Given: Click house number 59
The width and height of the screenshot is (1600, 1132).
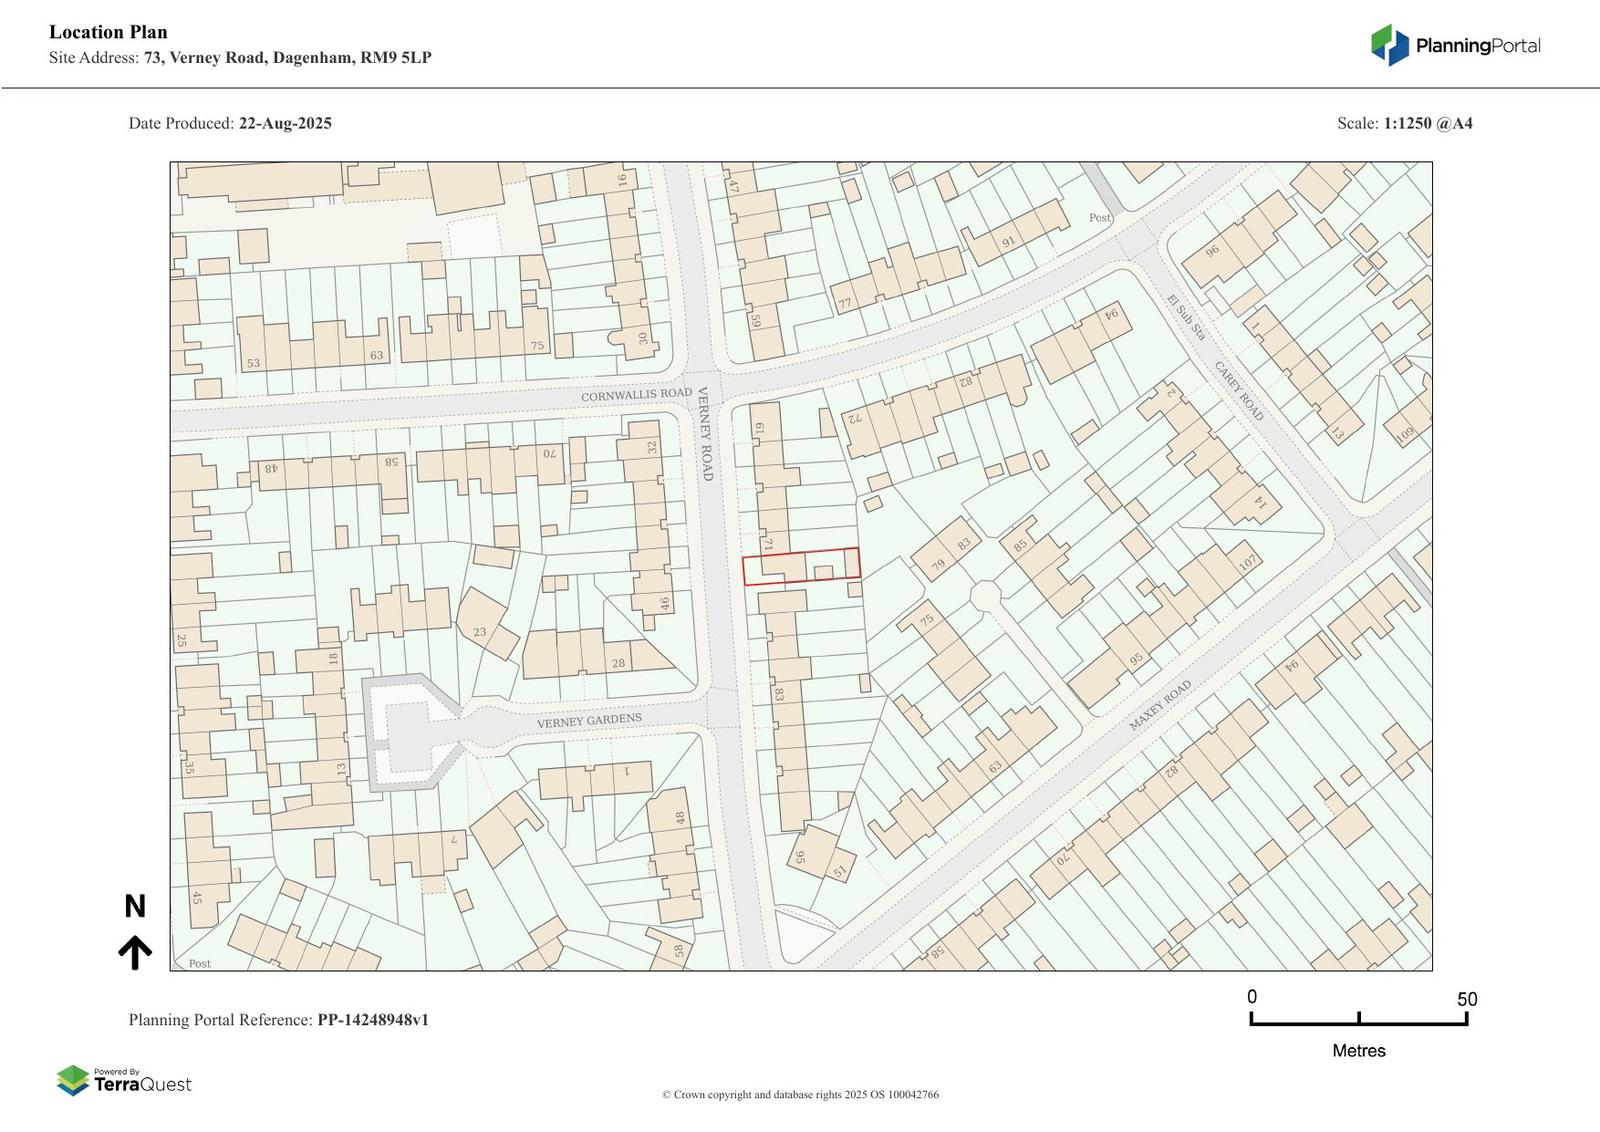Looking at the screenshot, I should click(755, 321).
